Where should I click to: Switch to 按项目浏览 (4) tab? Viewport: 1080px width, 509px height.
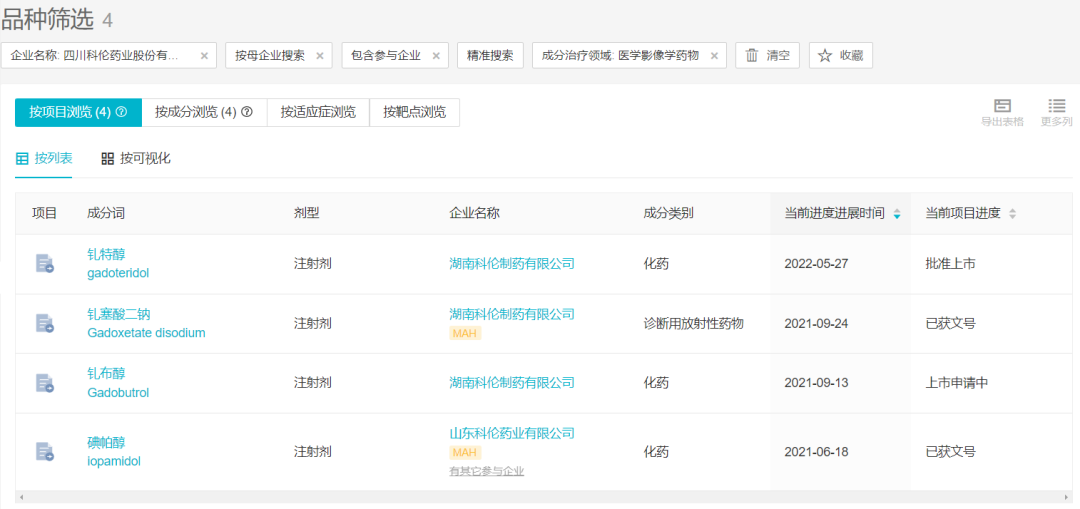point(78,112)
